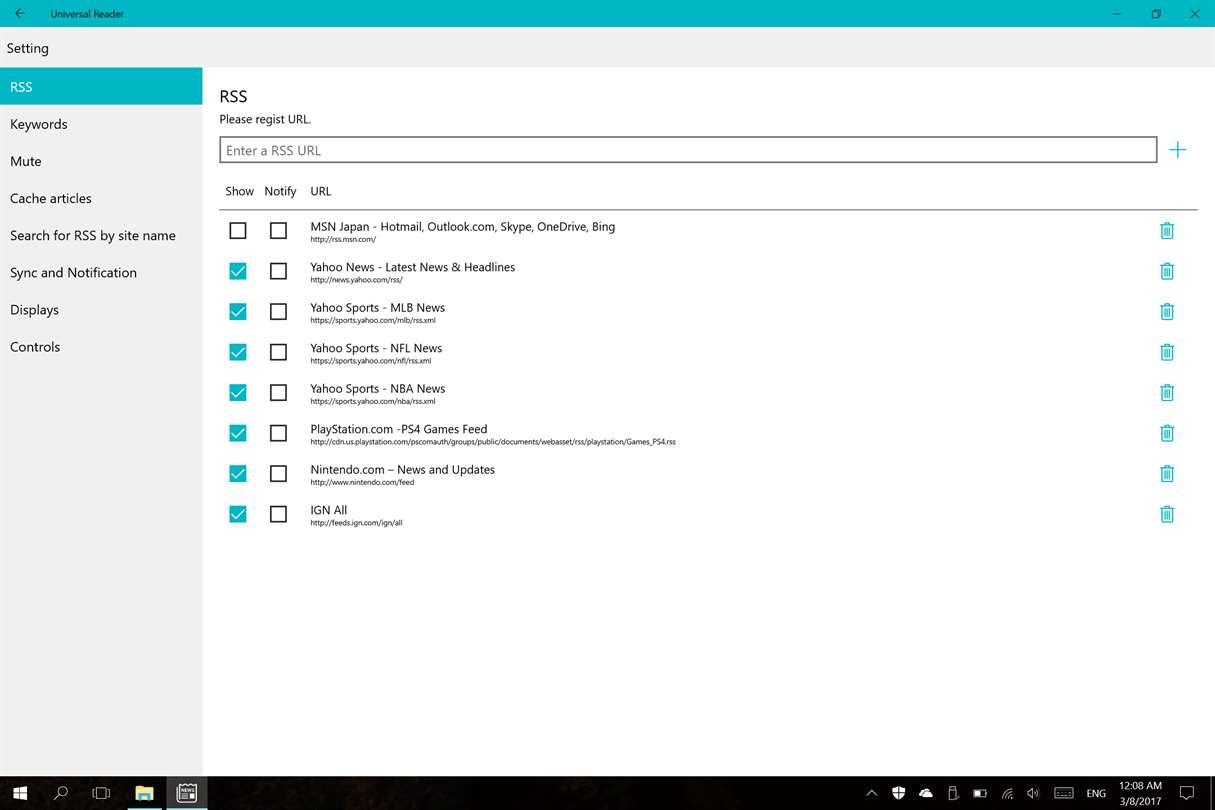
Task: Click MSN Japan feed title text
Action: (462, 226)
